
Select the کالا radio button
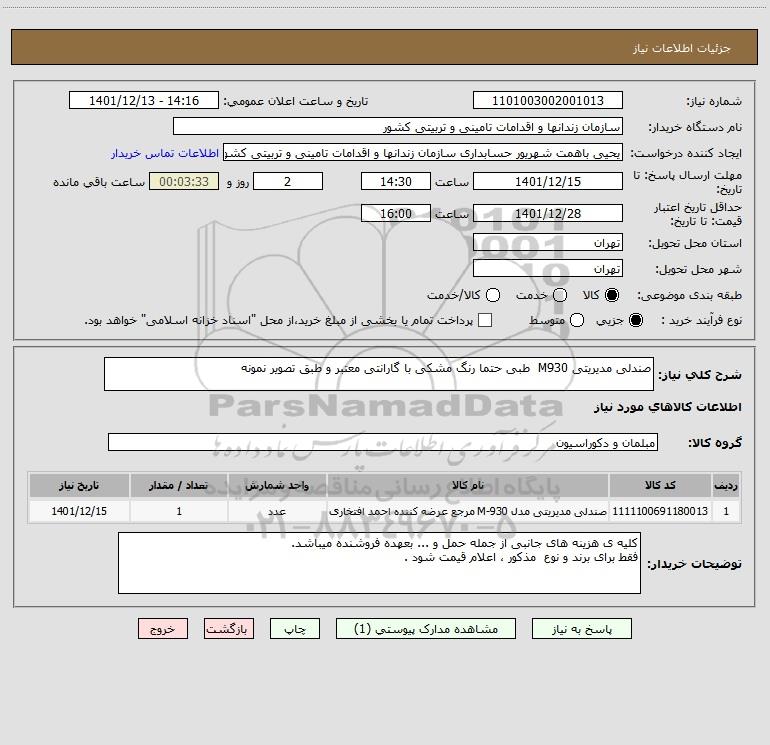[x=612, y=295]
